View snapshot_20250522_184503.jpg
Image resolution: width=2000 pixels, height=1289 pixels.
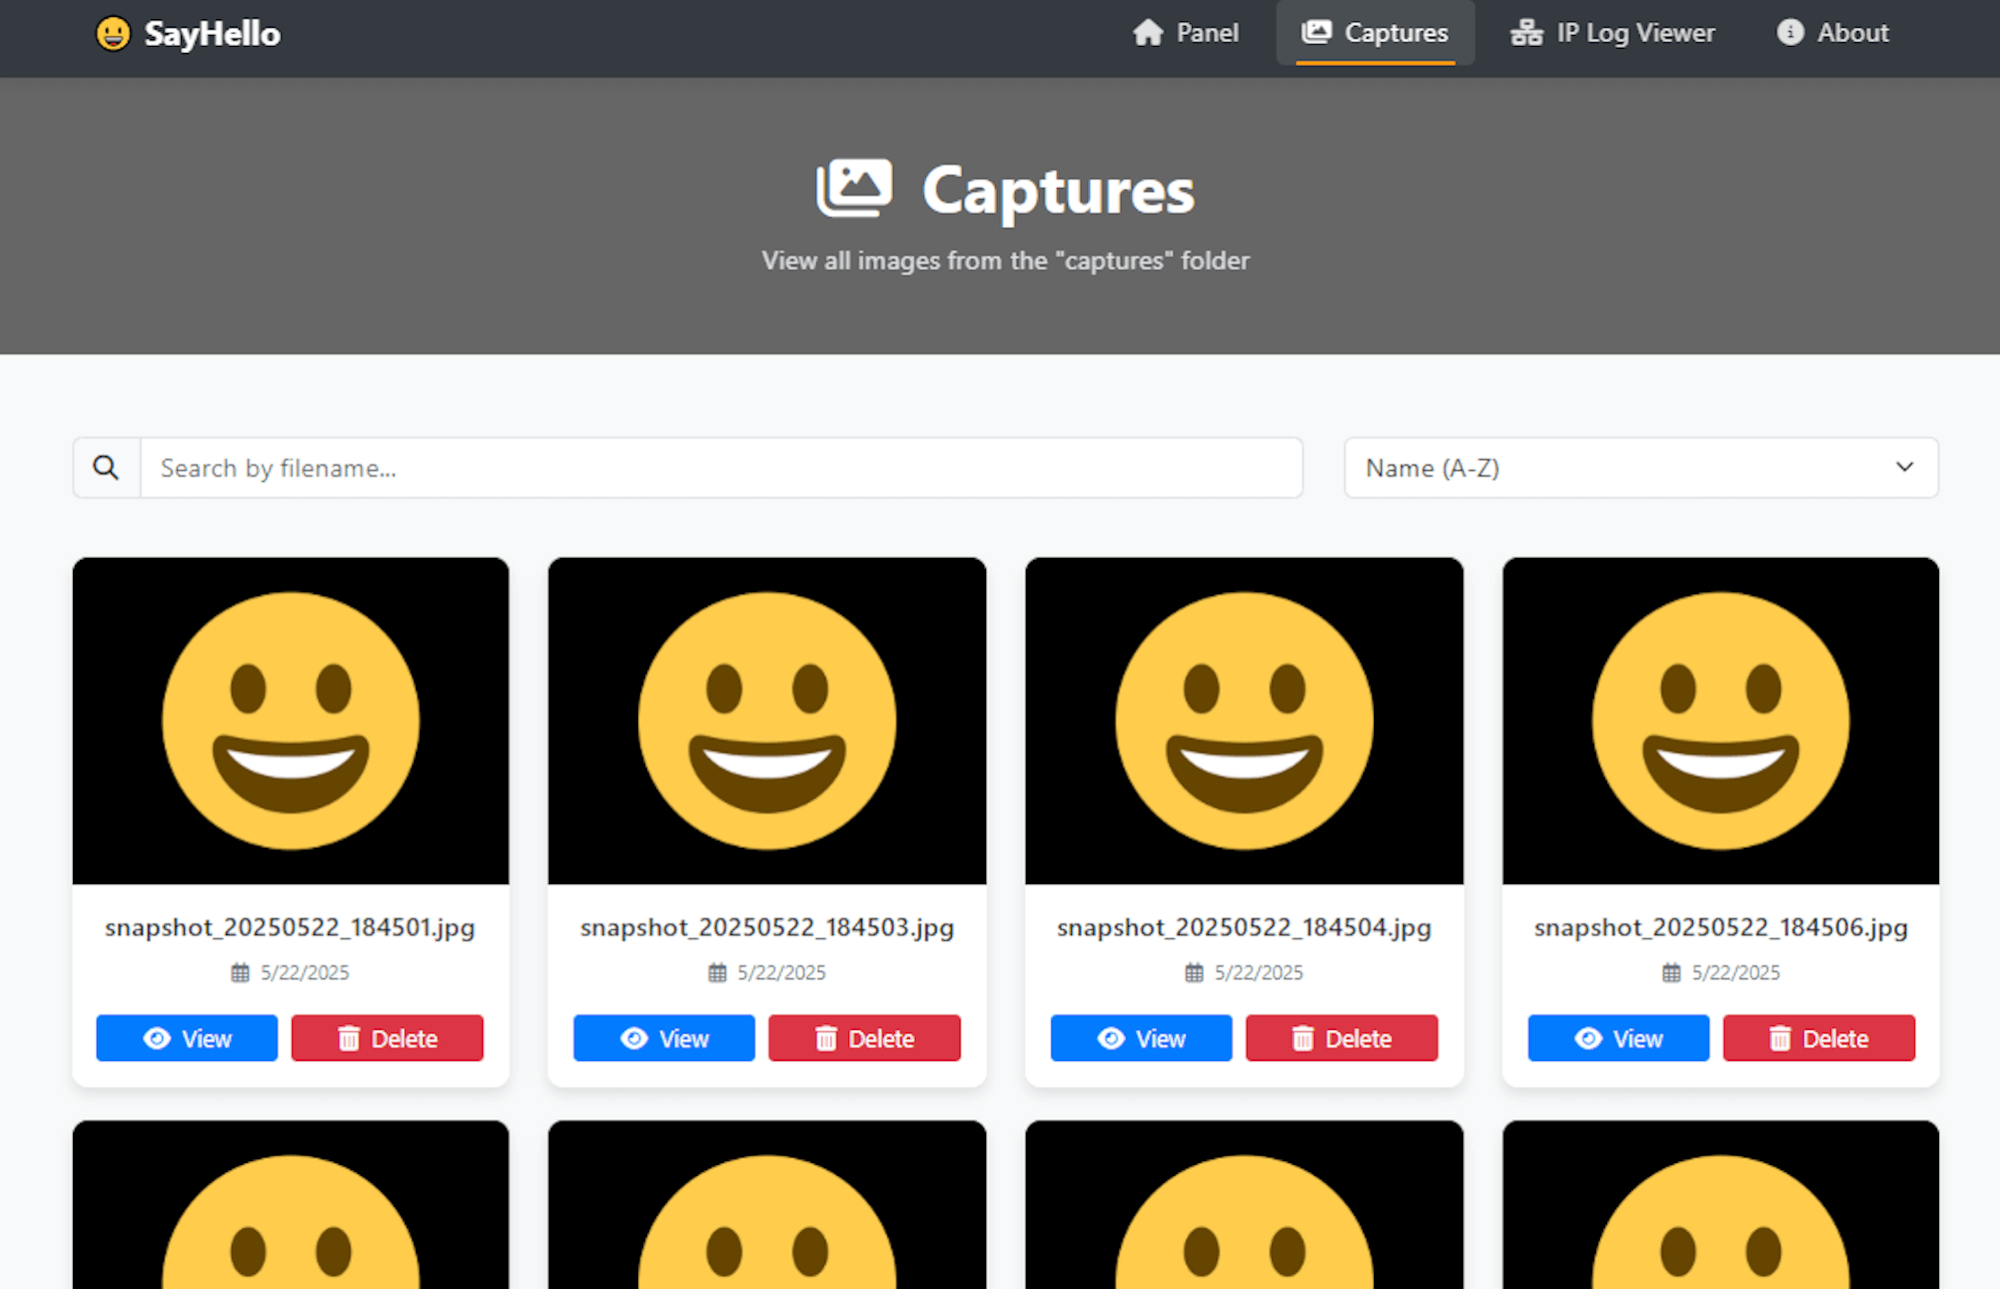(664, 1038)
